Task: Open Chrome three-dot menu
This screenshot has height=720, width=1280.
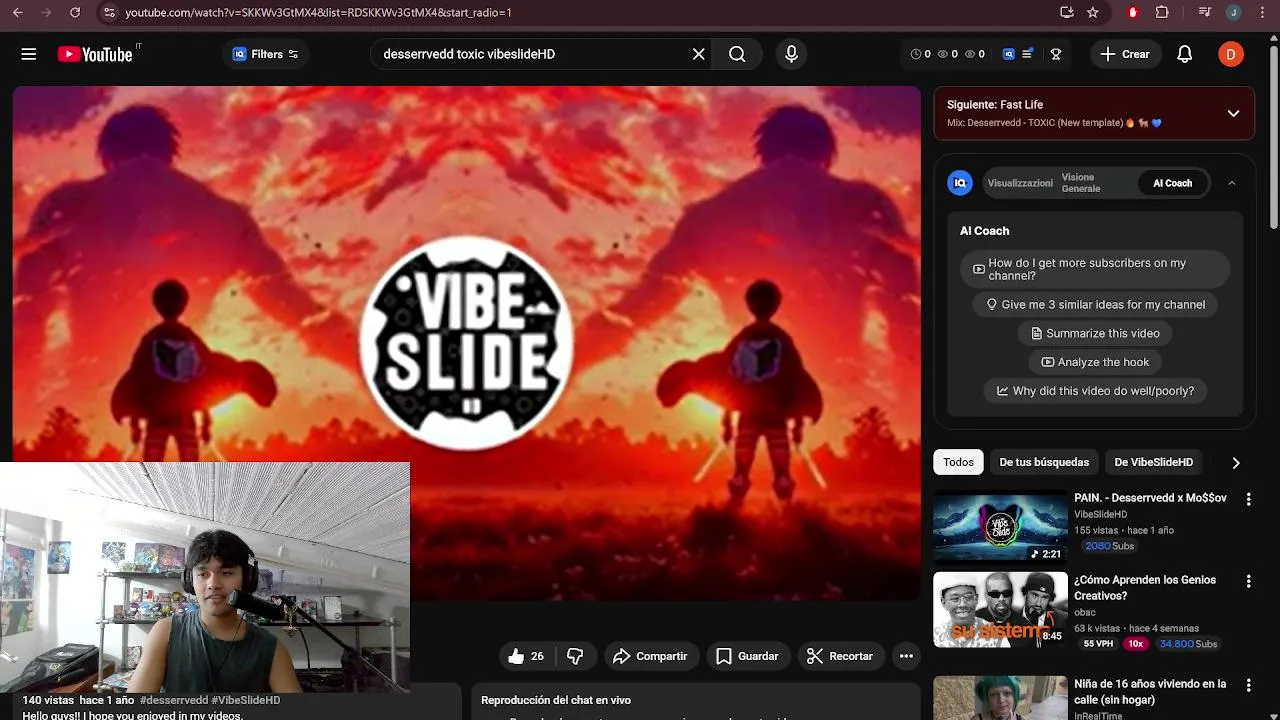Action: tap(1262, 12)
